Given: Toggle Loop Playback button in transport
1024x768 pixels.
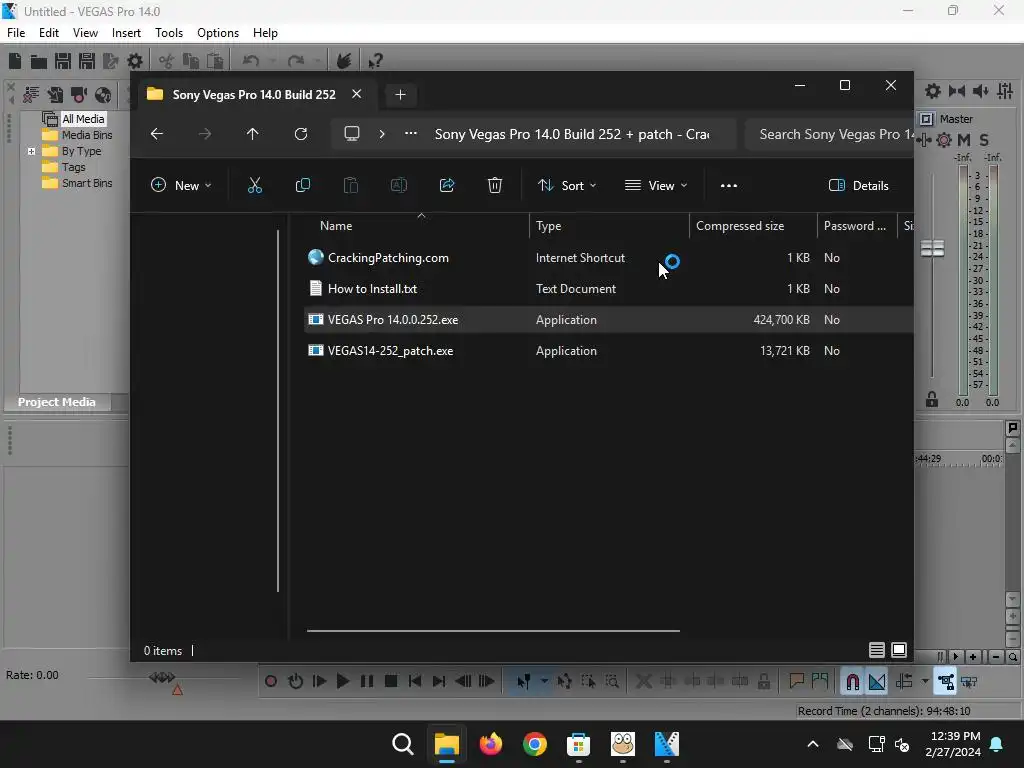Looking at the screenshot, I should pos(295,682).
